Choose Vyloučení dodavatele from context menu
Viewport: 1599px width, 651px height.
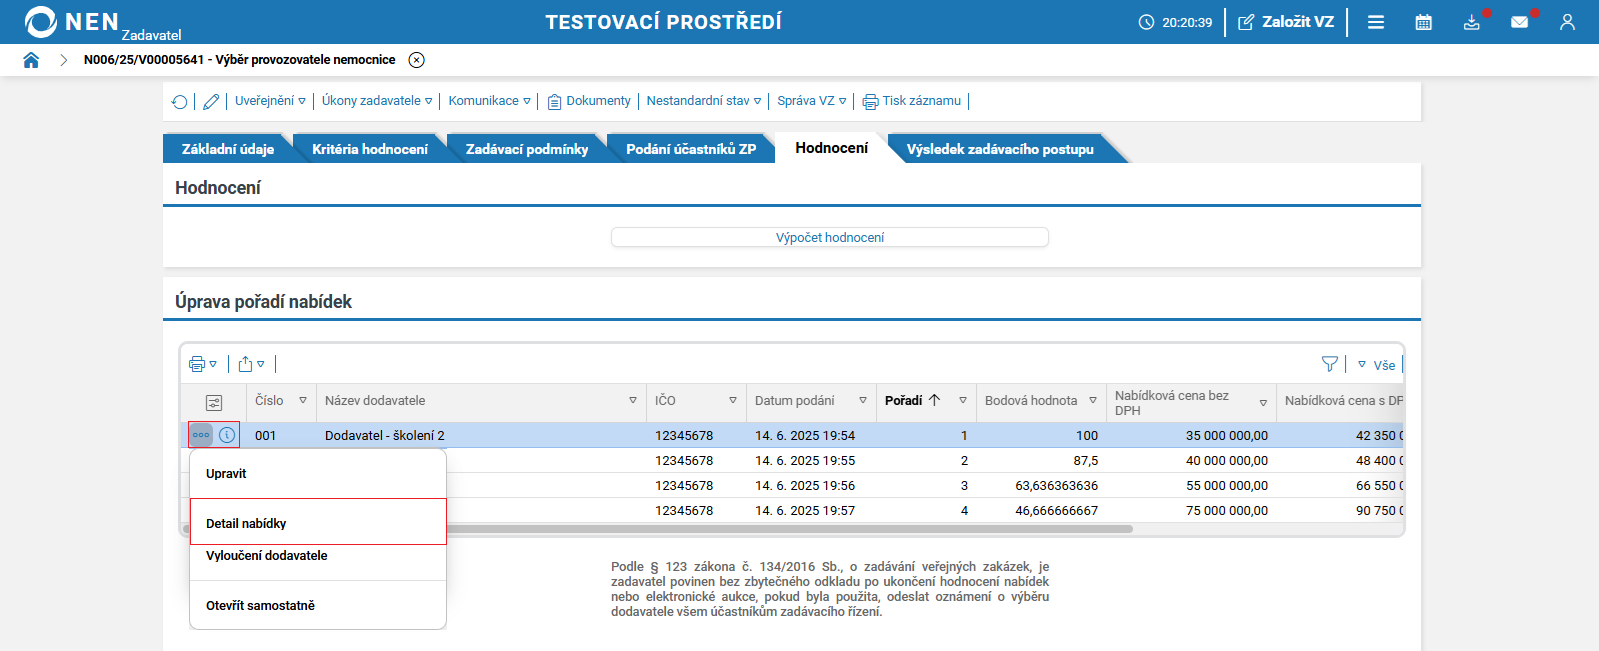318,556
